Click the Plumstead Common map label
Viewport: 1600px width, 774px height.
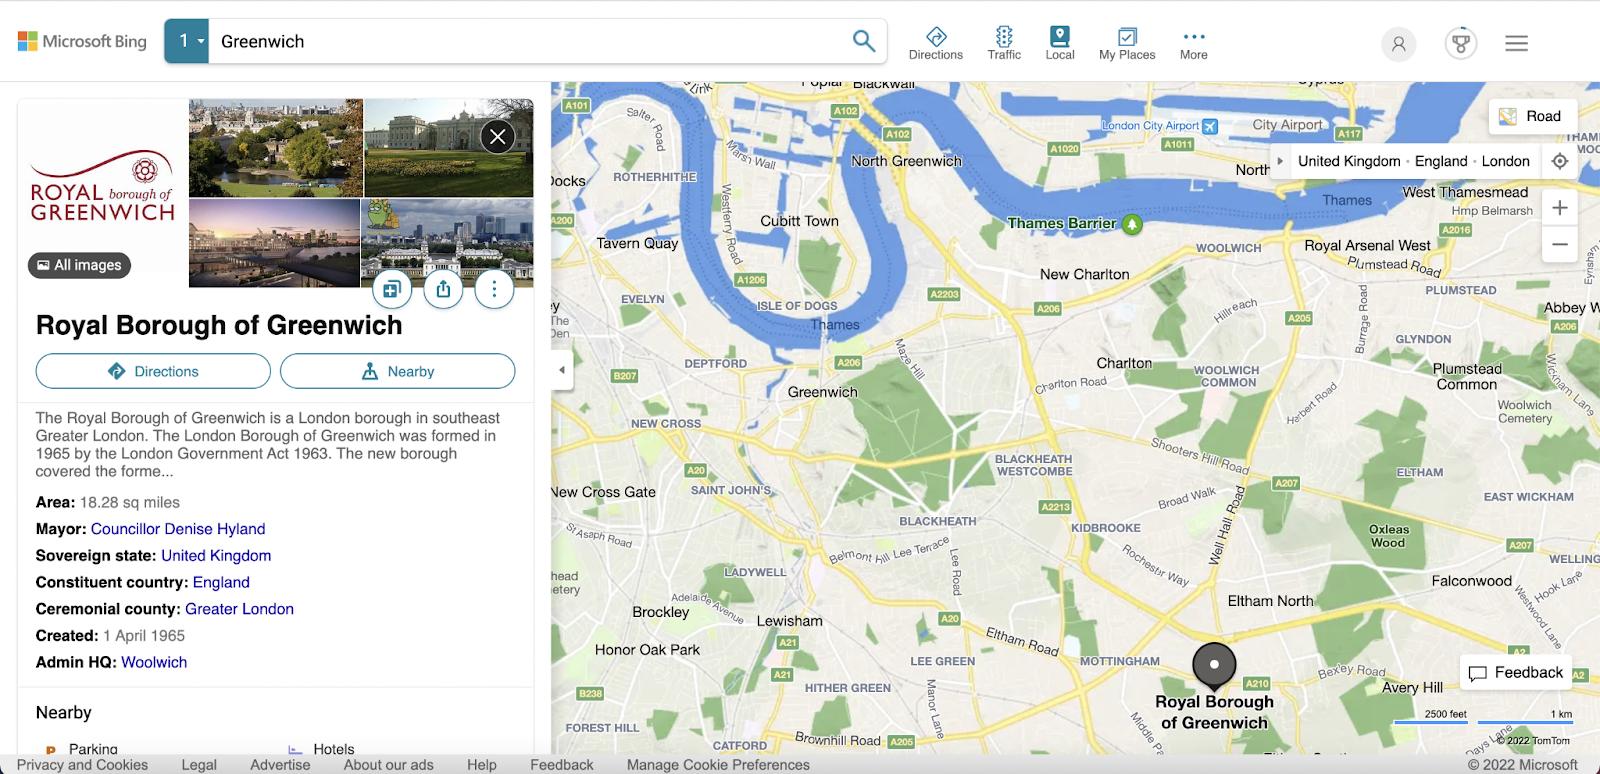click(x=1467, y=376)
